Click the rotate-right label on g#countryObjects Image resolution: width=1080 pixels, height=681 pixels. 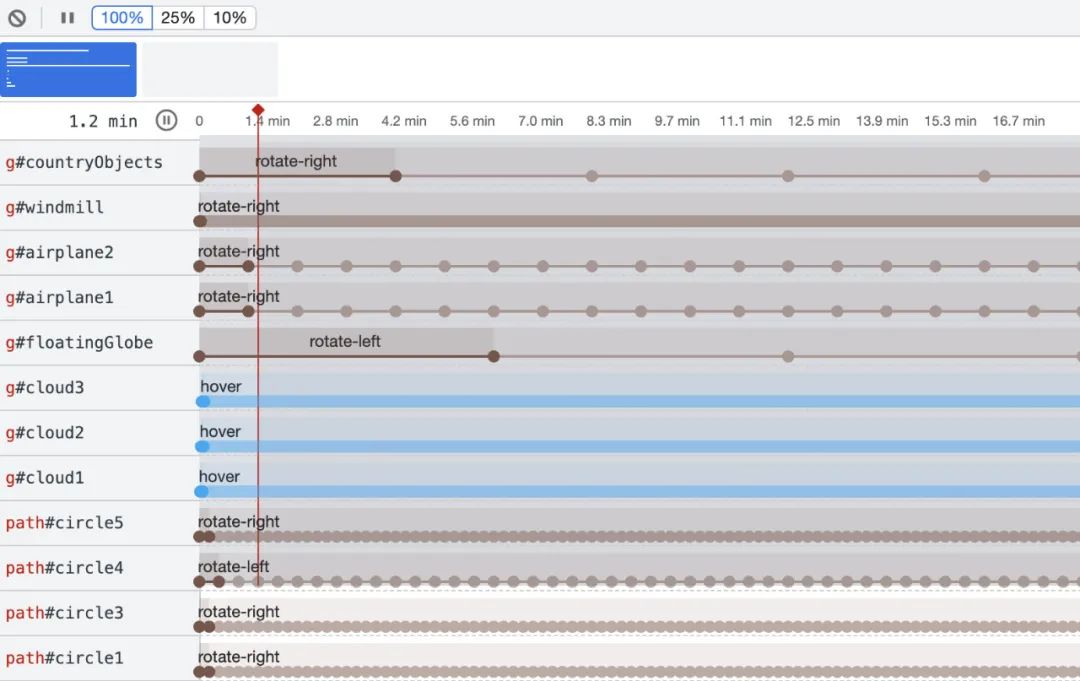296,161
